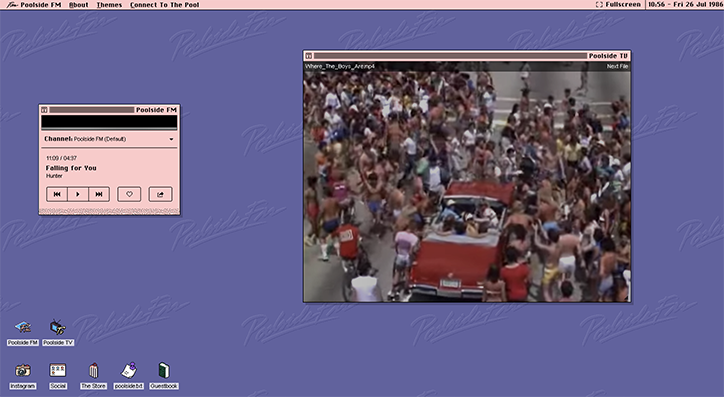This screenshot has width=724, height=397.
Task: Click the artist name Hunter
Action: [x=54, y=176]
